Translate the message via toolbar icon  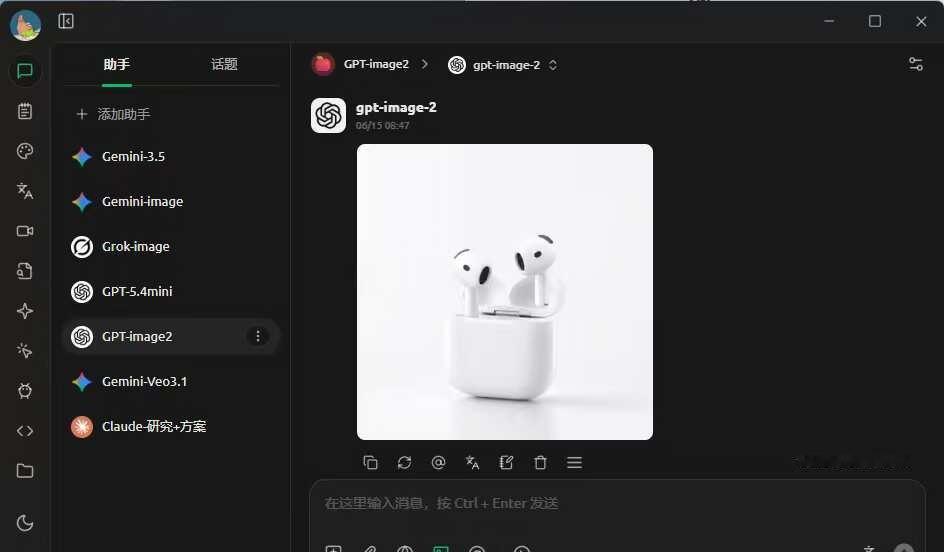click(473, 462)
